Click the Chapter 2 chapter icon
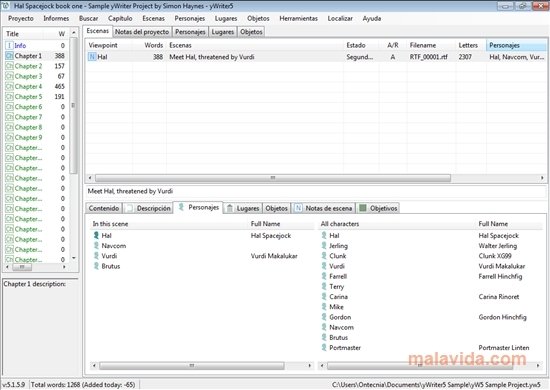Image resolution: width=550 pixels, height=390 pixels. tap(9, 66)
